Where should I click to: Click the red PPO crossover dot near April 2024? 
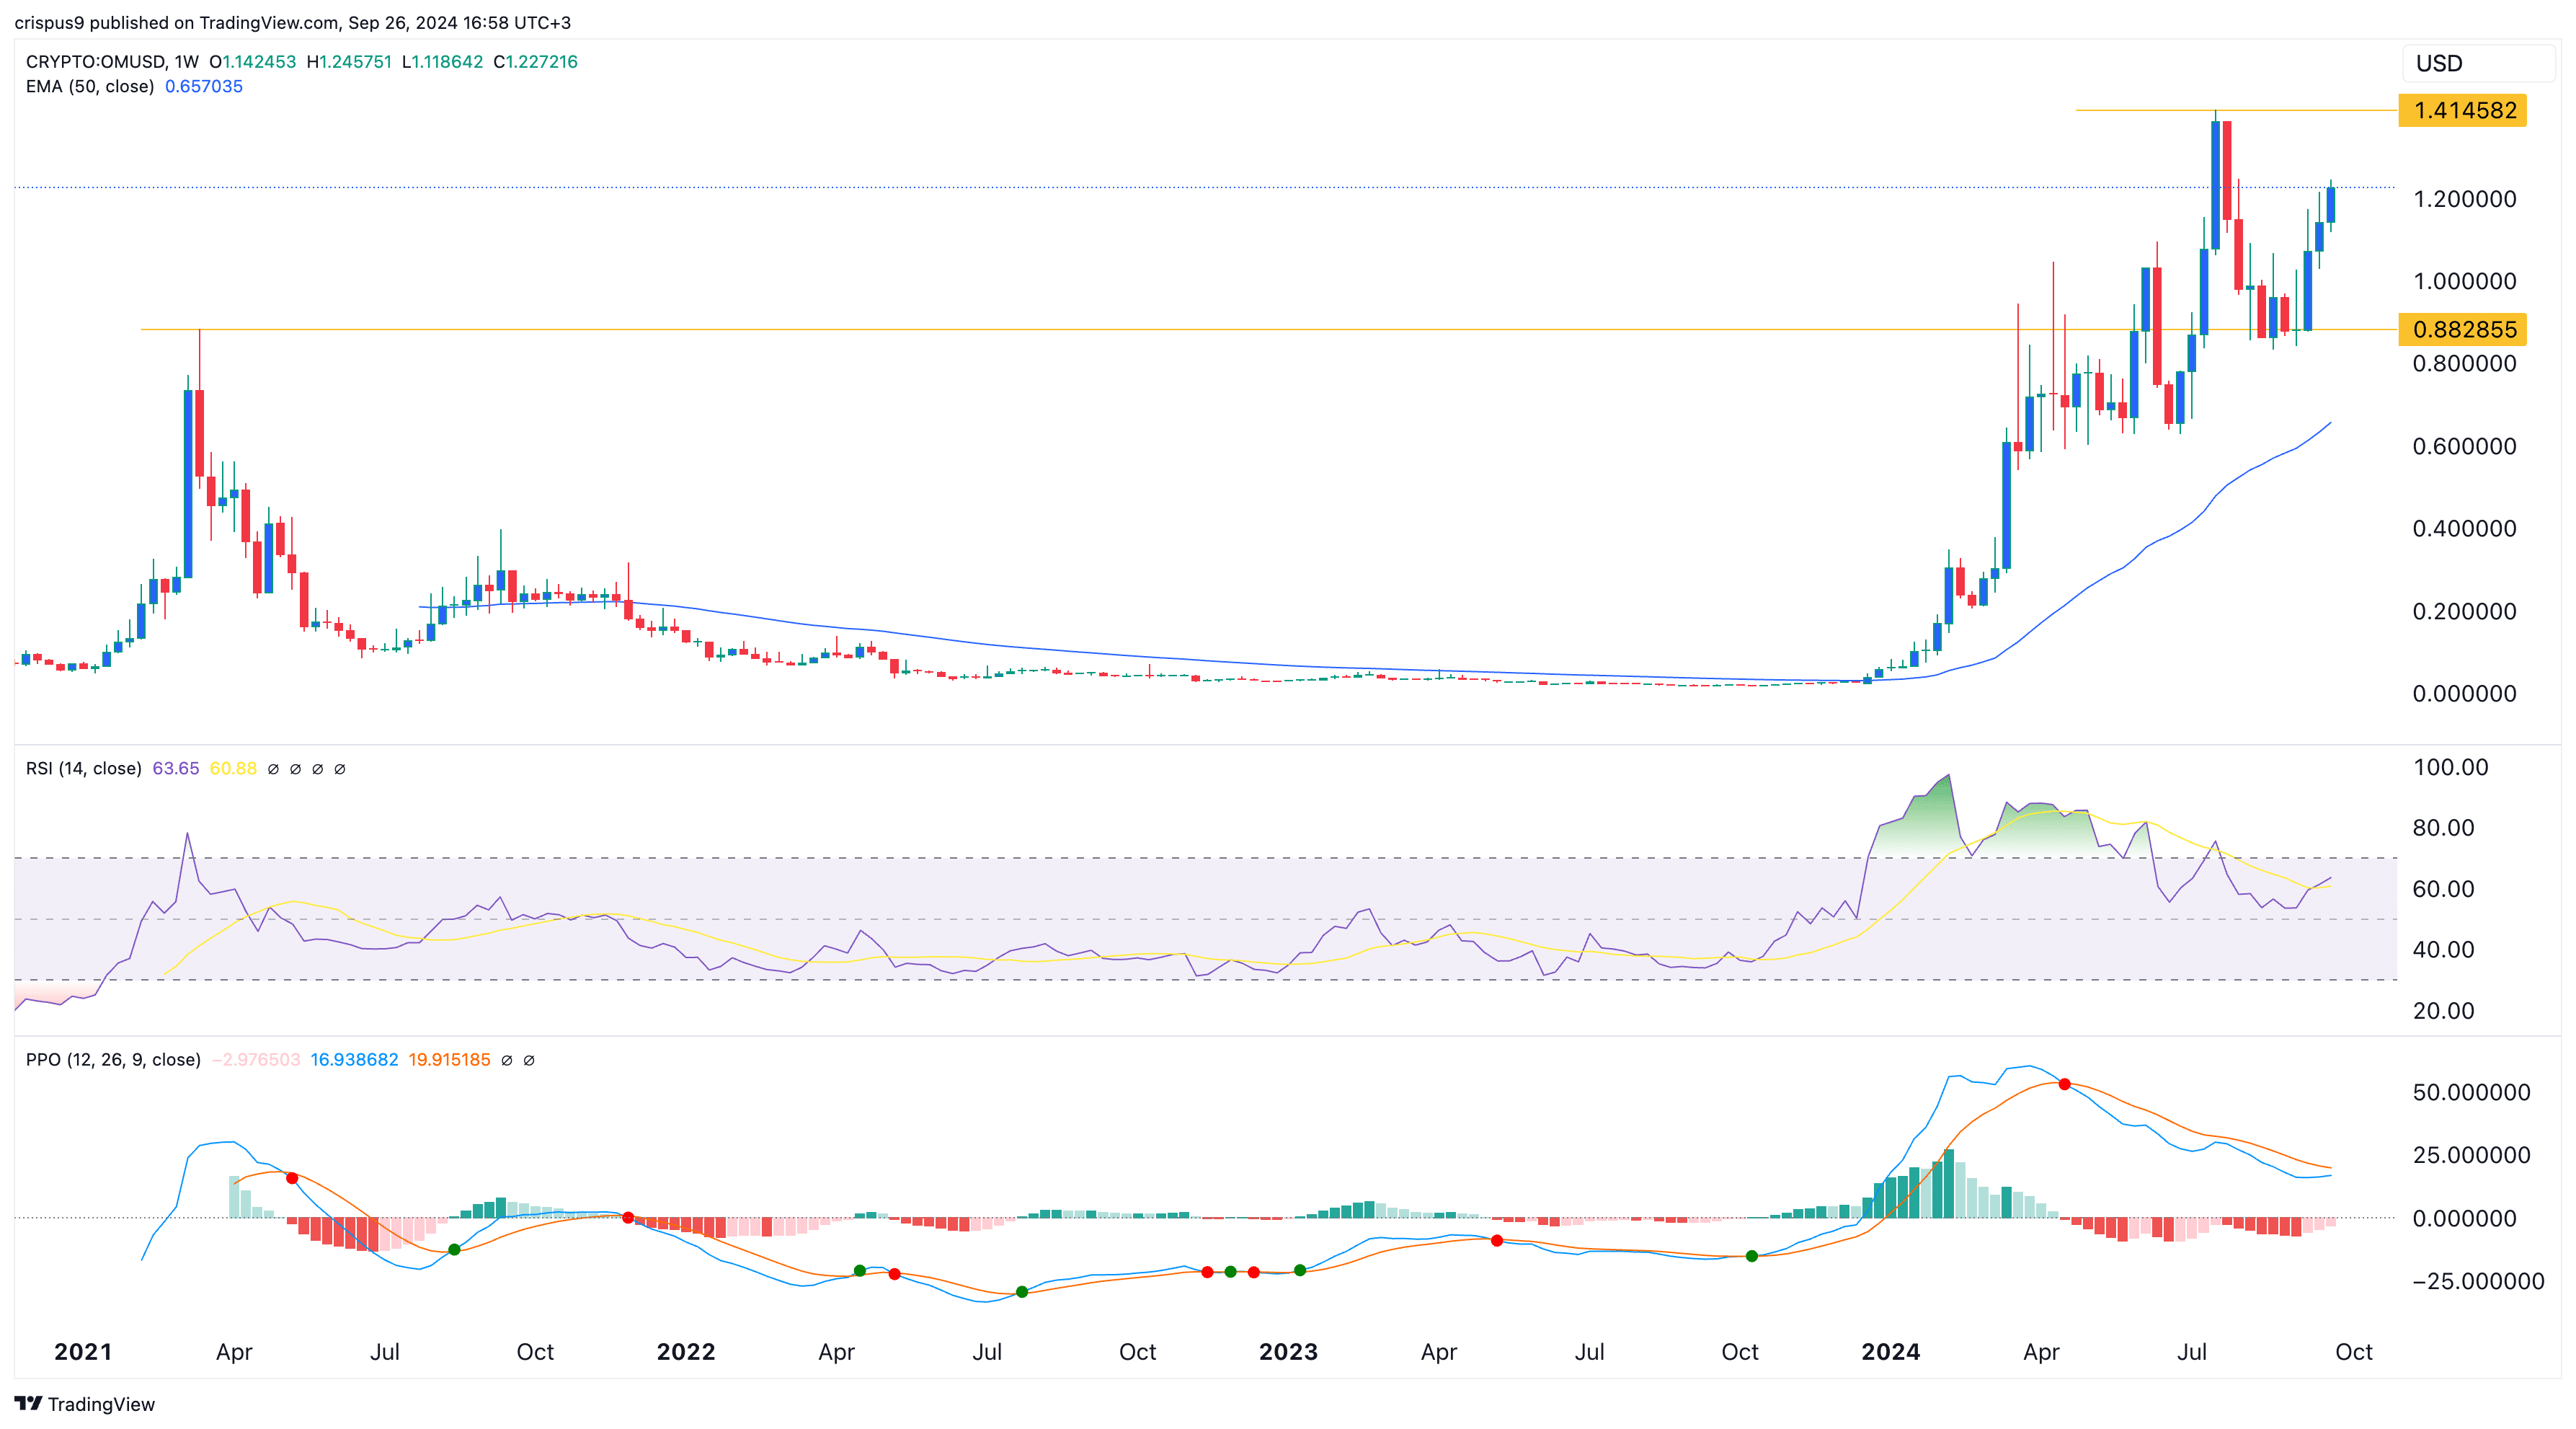pos(2064,1084)
